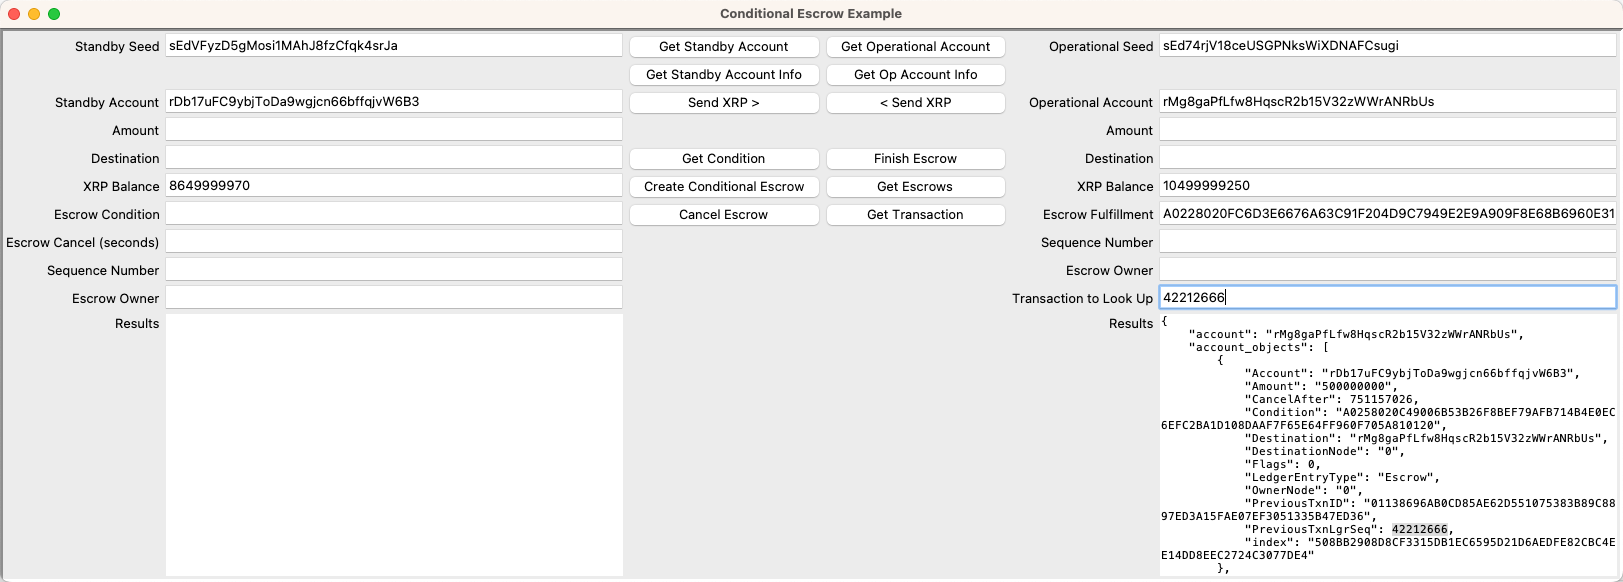Click the Escrow Fulfillment field
Image resolution: width=1623 pixels, height=582 pixels.
(x=1386, y=214)
